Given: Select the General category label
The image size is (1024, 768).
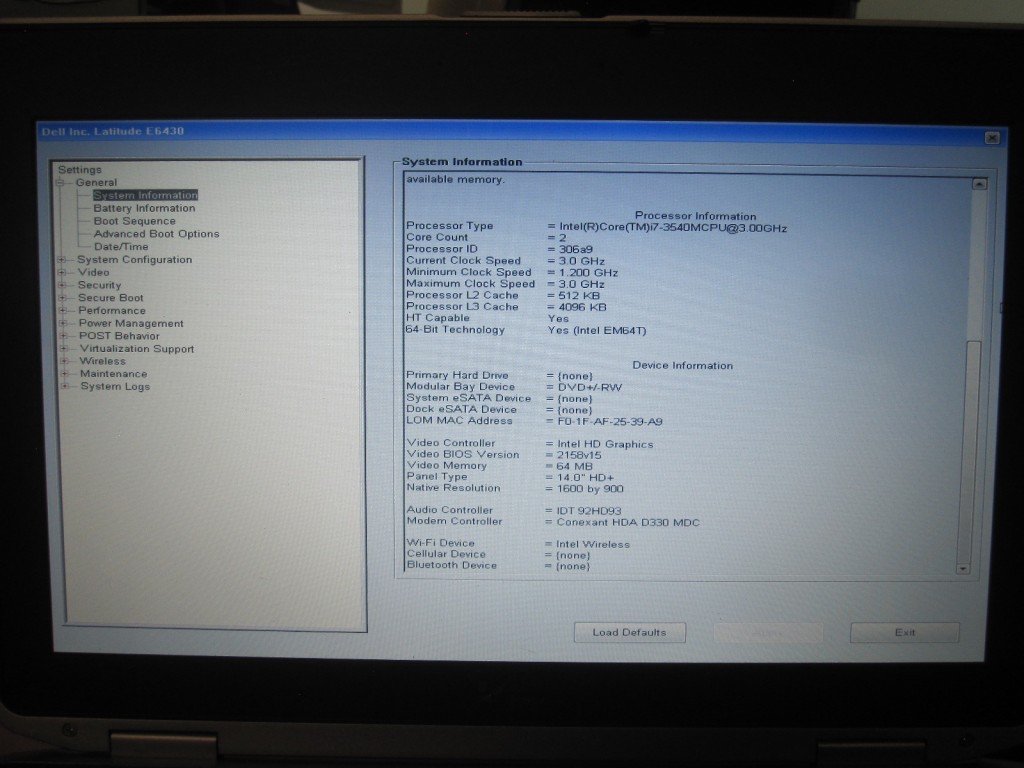Looking at the screenshot, I should pos(96,183).
